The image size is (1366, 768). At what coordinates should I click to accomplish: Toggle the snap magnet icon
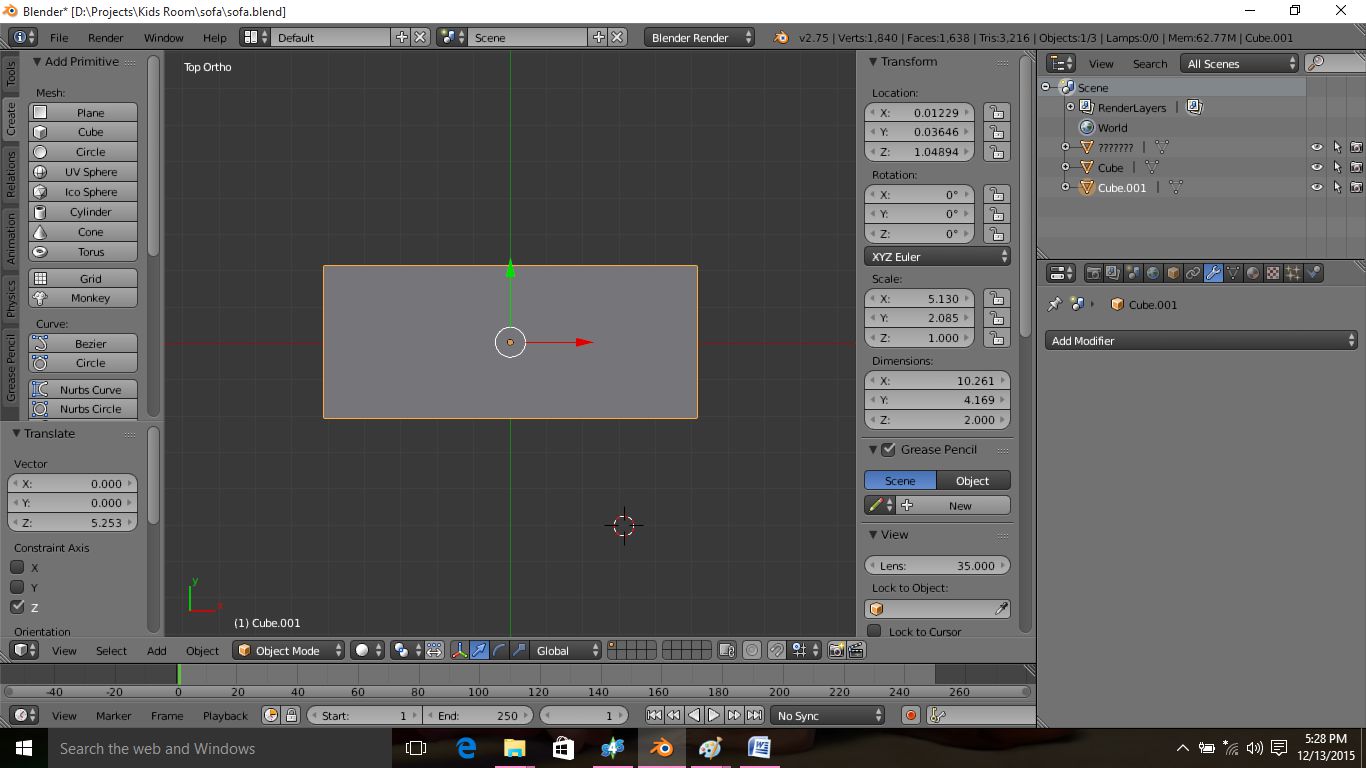click(x=777, y=650)
